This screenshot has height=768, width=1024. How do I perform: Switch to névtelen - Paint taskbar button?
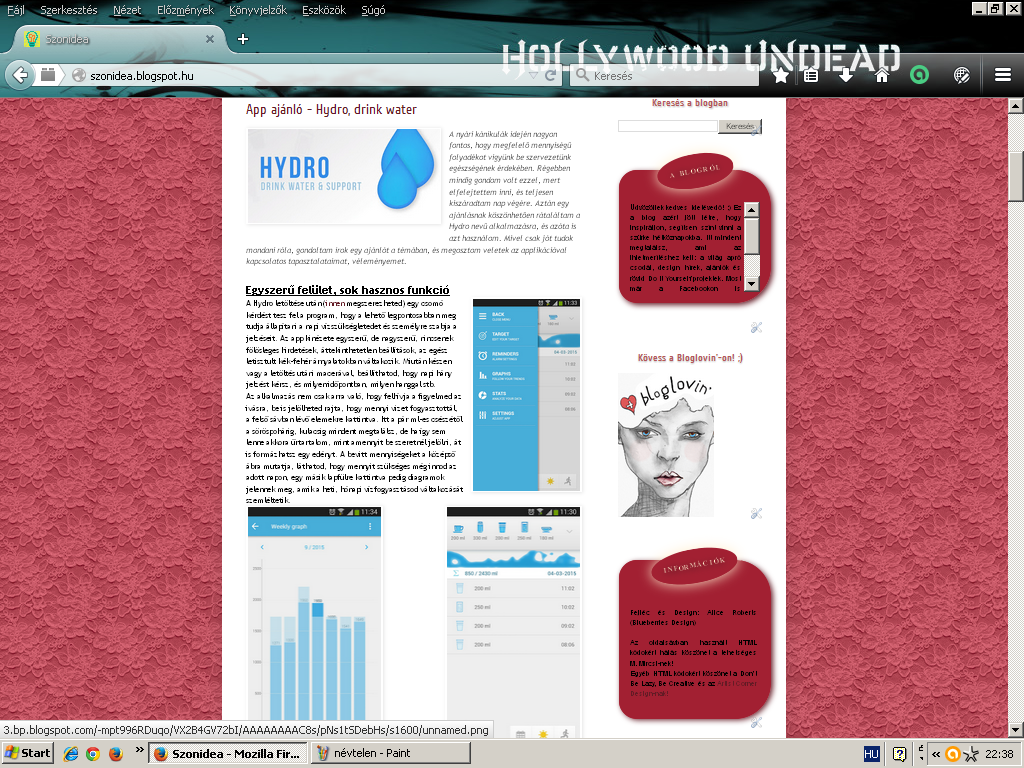coord(391,754)
